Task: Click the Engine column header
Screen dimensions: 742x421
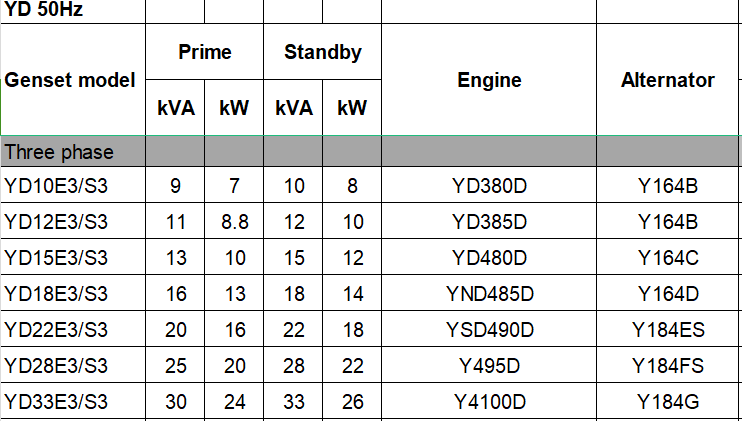Action: pos(489,79)
